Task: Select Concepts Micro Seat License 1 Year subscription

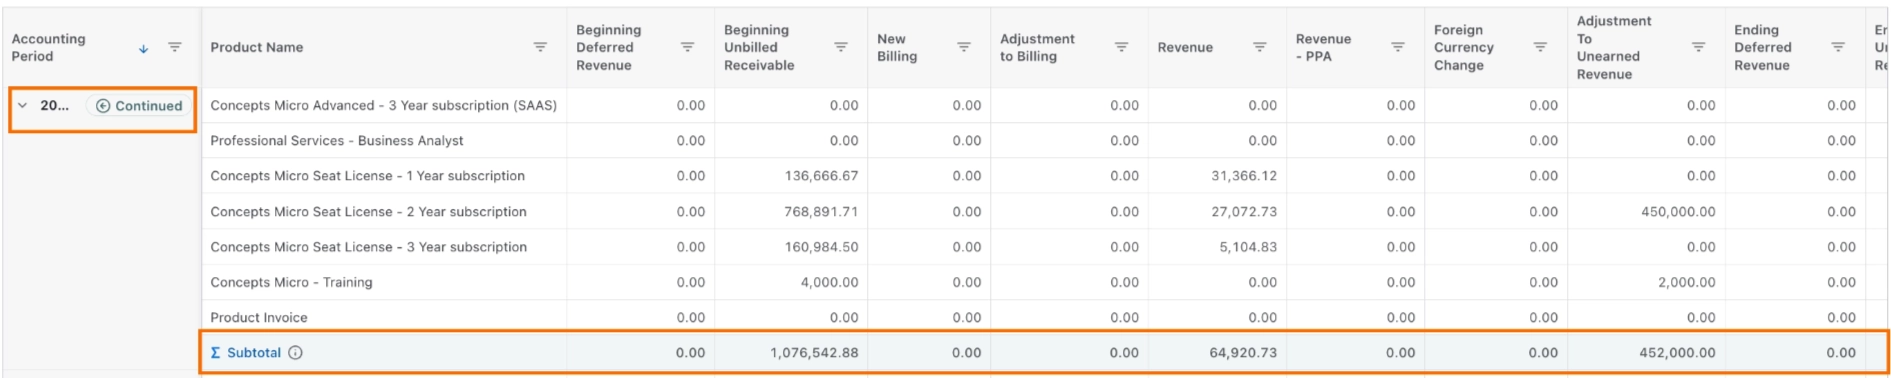Action: pyautogui.click(x=368, y=176)
